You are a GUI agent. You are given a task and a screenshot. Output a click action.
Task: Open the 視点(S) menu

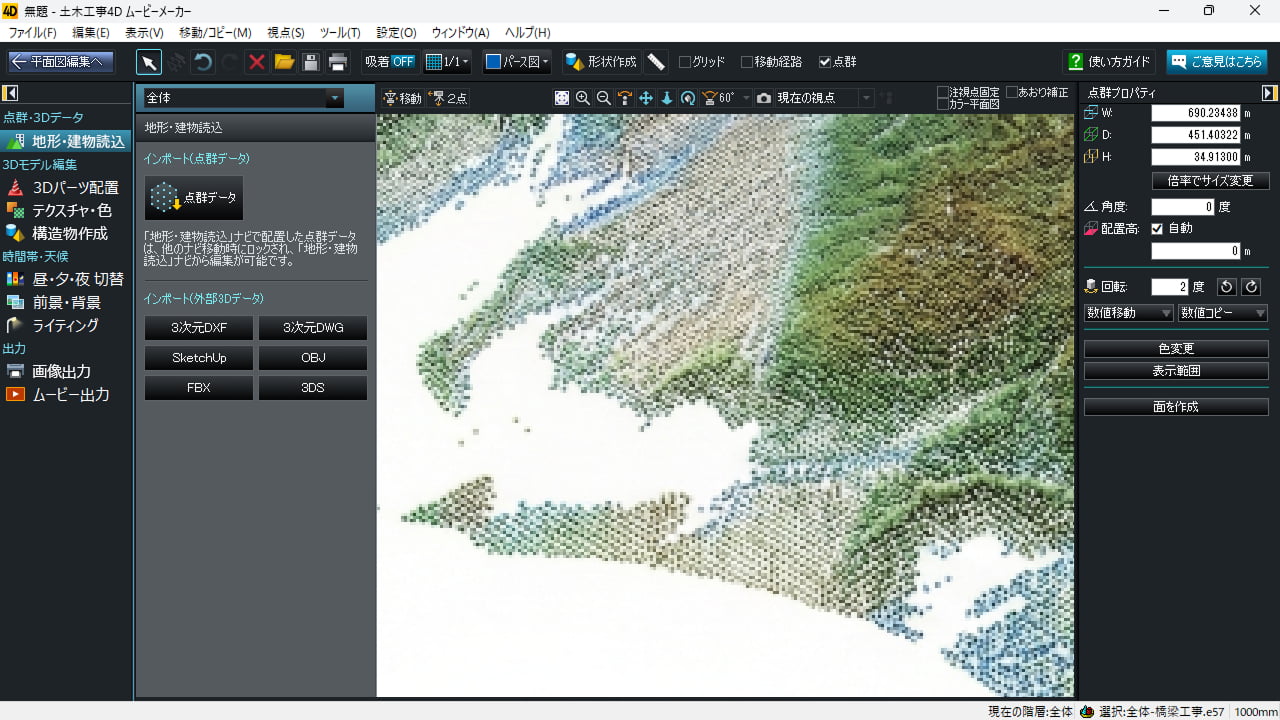(x=286, y=33)
